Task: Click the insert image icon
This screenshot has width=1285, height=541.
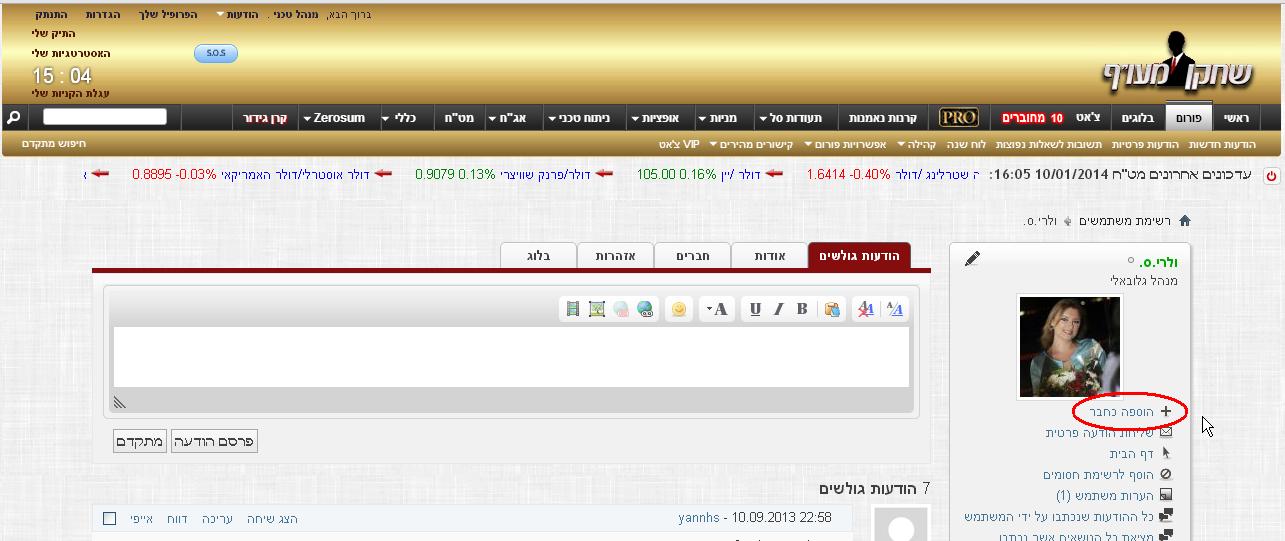Action: 597,309
